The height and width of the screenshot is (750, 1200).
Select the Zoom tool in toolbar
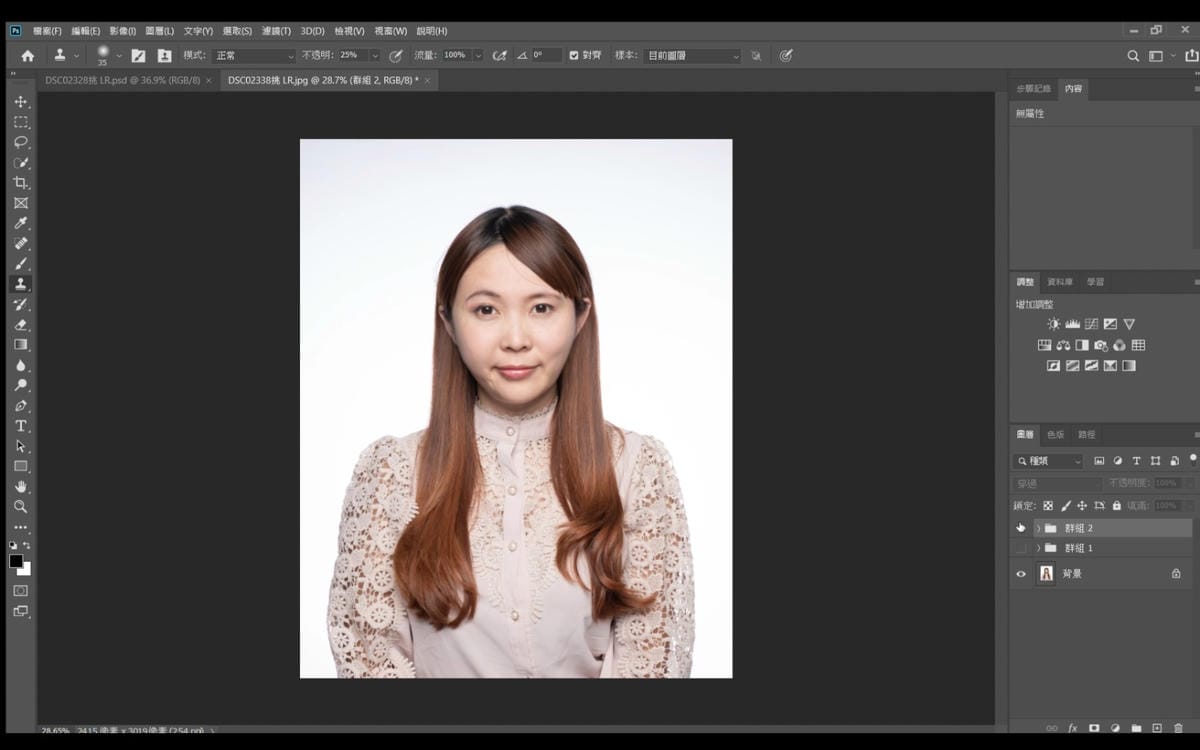(20, 507)
